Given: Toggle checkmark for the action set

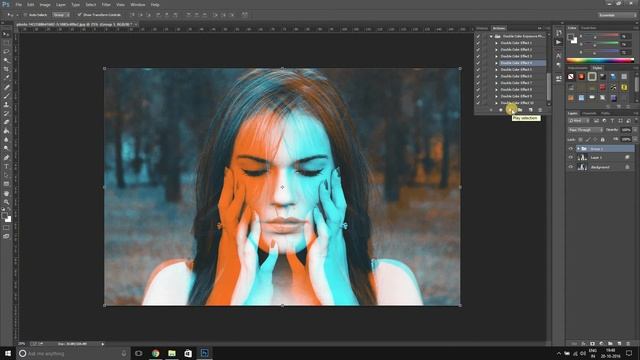Looking at the screenshot, I should pyautogui.click(x=478, y=36).
